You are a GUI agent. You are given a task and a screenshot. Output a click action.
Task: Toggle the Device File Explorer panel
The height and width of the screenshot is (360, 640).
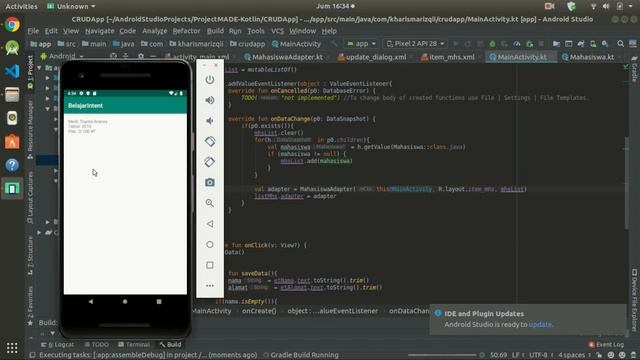(634, 300)
